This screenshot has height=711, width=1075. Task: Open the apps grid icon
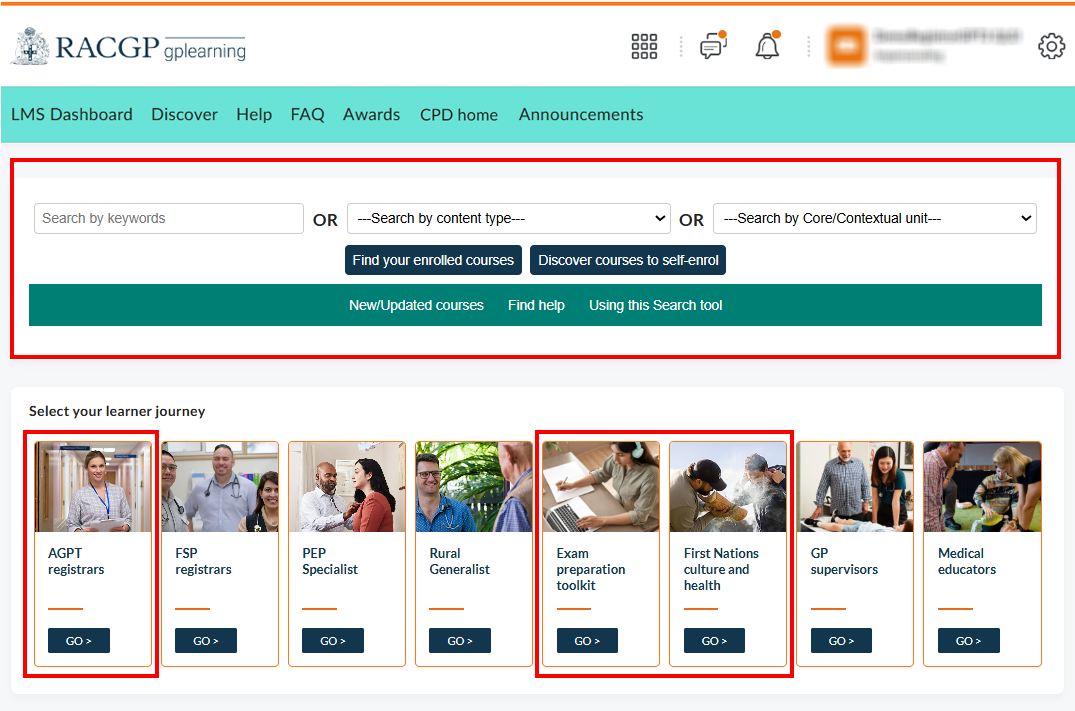(644, 46)
